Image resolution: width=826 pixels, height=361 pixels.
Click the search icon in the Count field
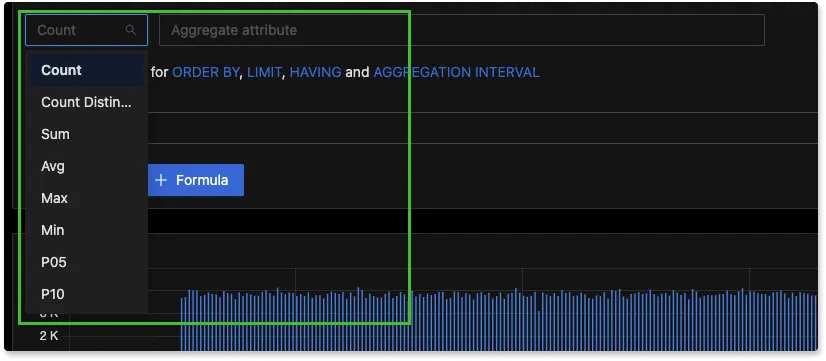(x=131, y=30)
